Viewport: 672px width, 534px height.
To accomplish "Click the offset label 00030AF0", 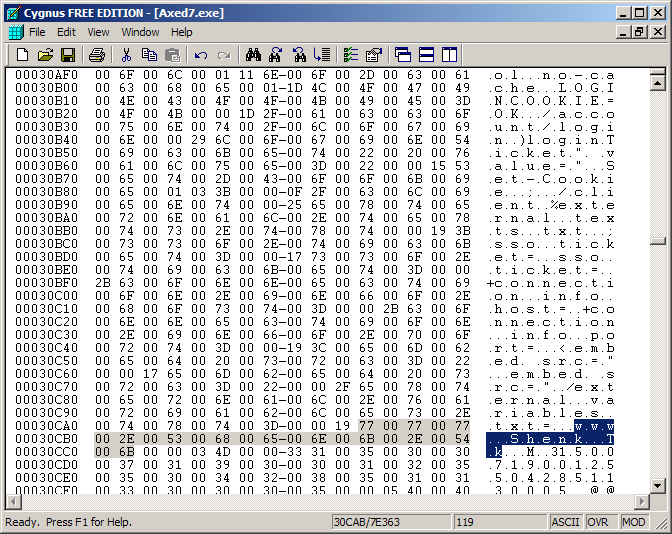I will pos(47,75).
